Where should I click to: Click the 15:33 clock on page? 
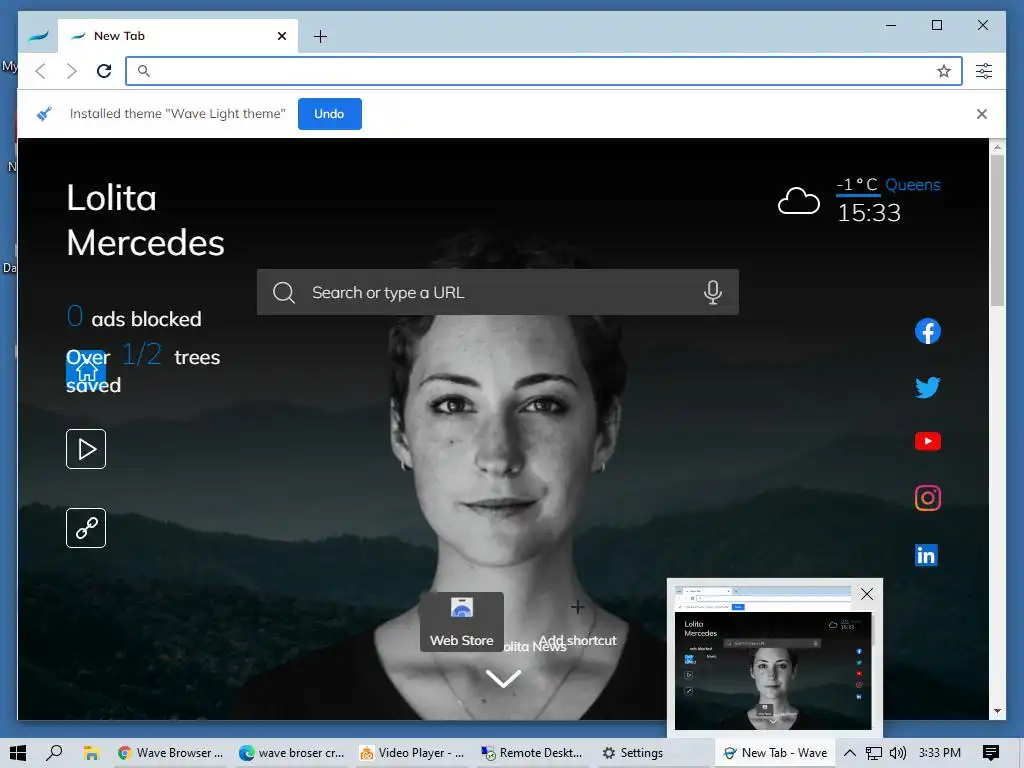point(869,213)
